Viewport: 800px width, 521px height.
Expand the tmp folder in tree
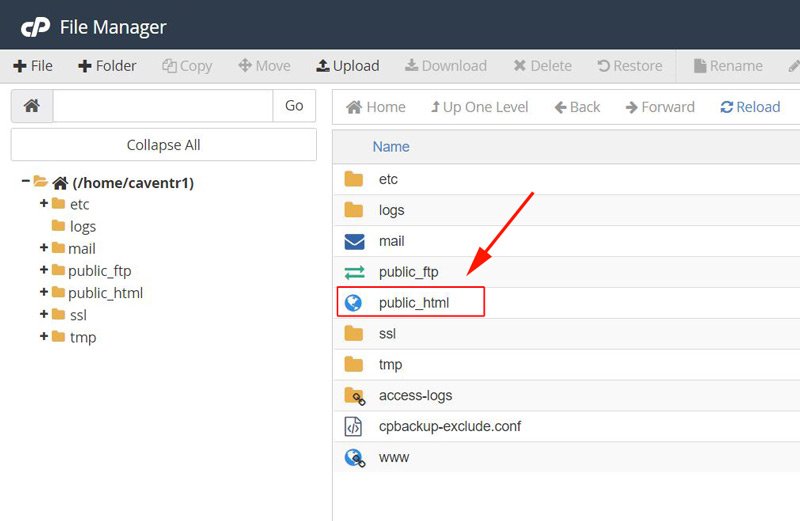[x=44, y=336]
